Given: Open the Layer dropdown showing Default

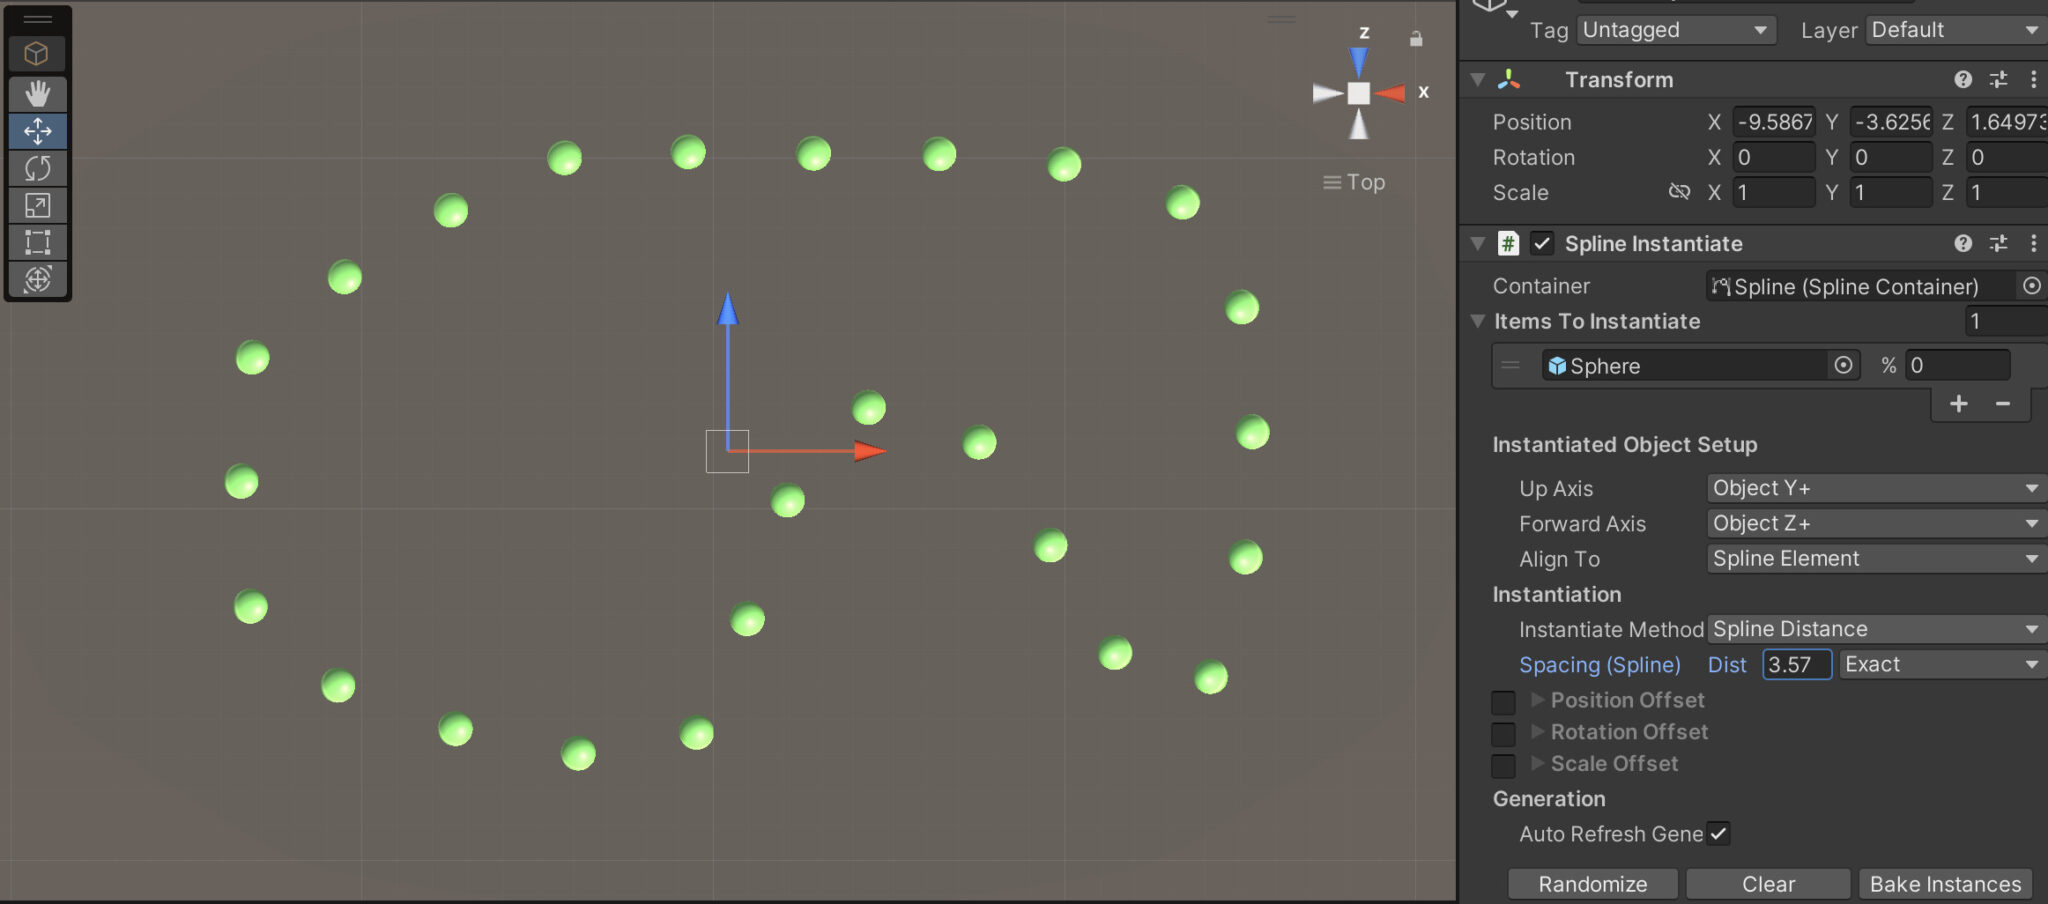Looking at the screenshot, I should pos(1952,30).
